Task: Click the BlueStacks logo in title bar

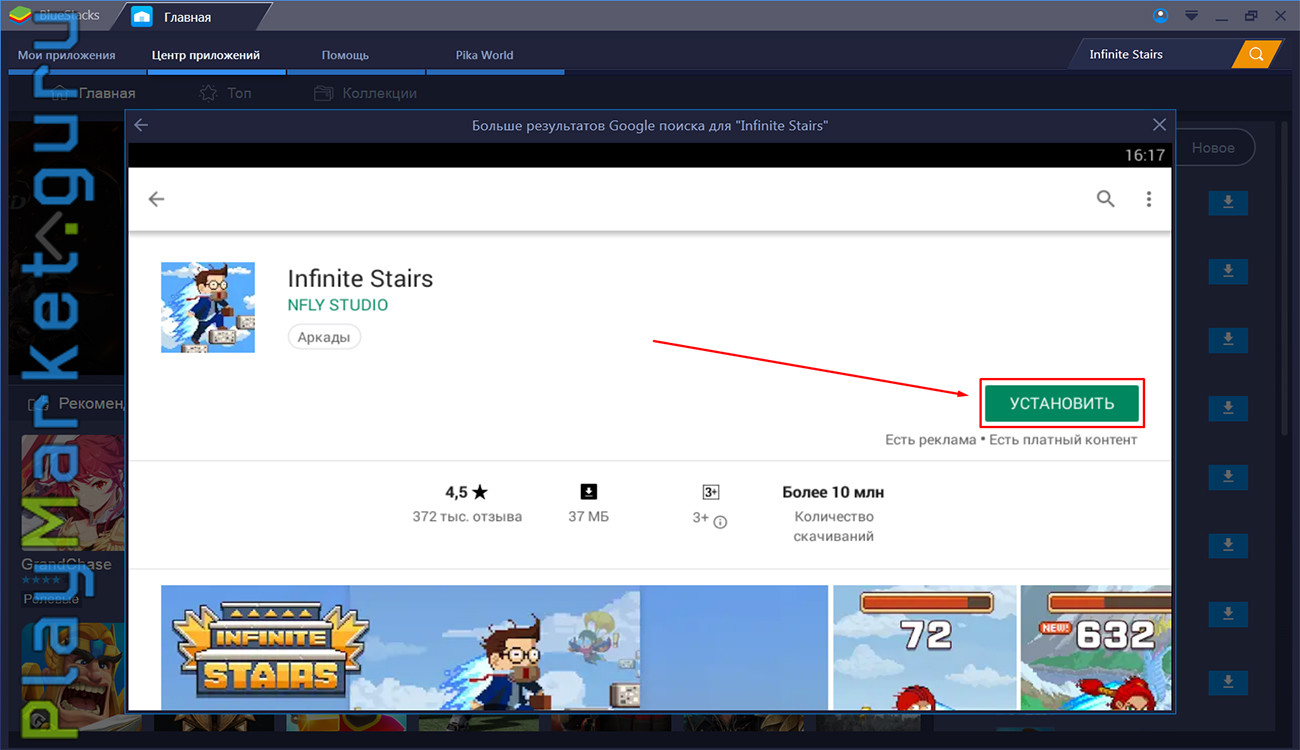Action: [20, 15]
